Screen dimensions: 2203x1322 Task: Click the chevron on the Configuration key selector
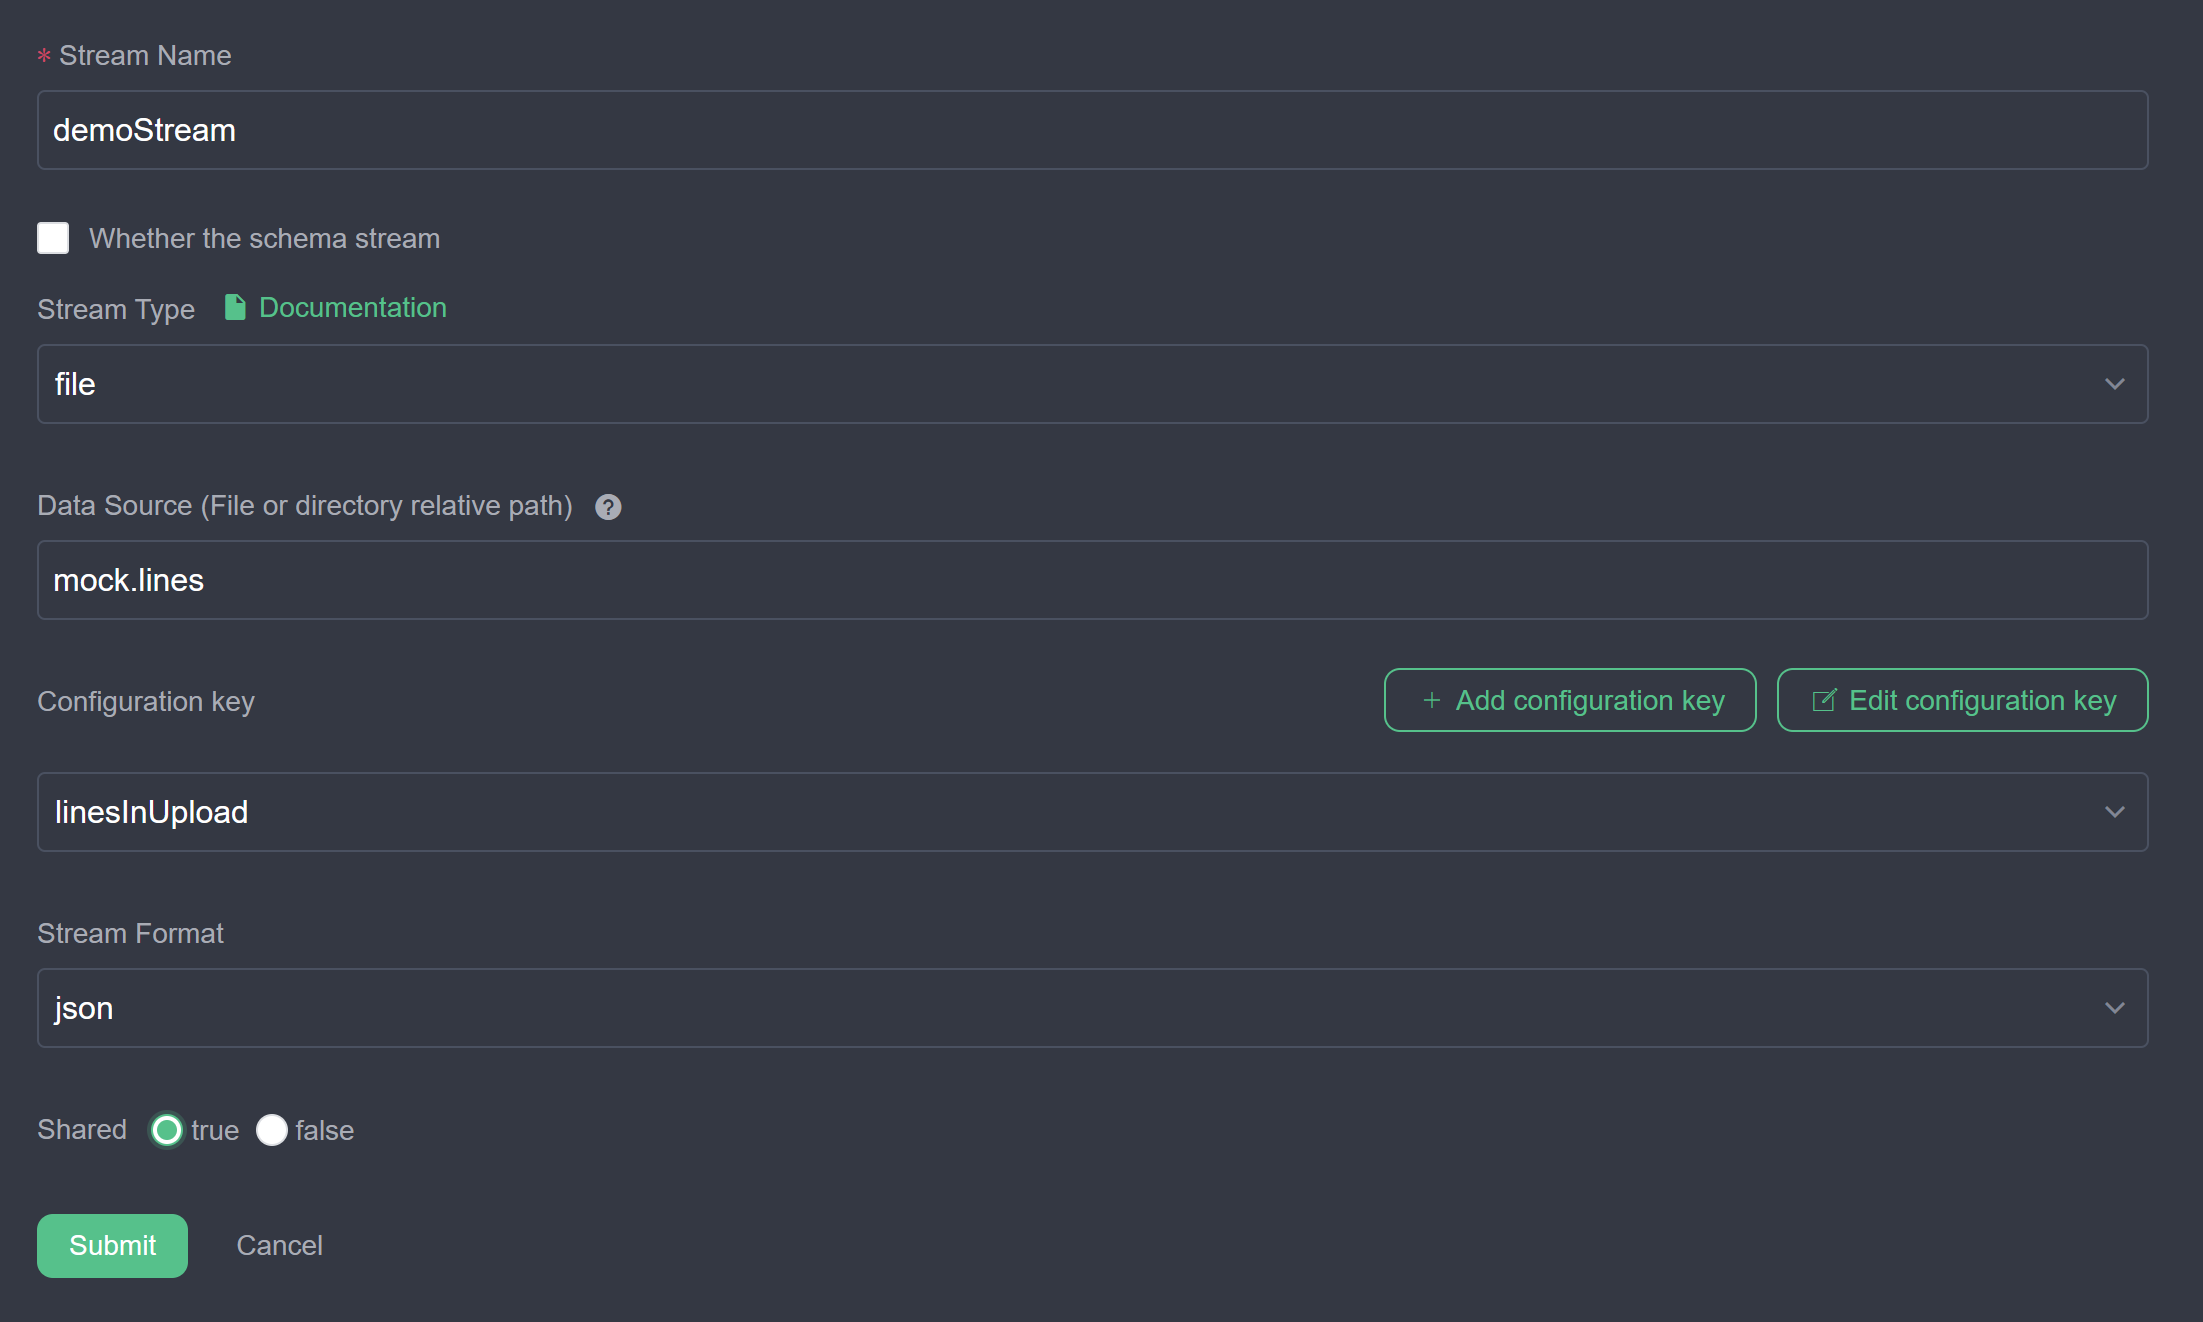[2115, 812]
